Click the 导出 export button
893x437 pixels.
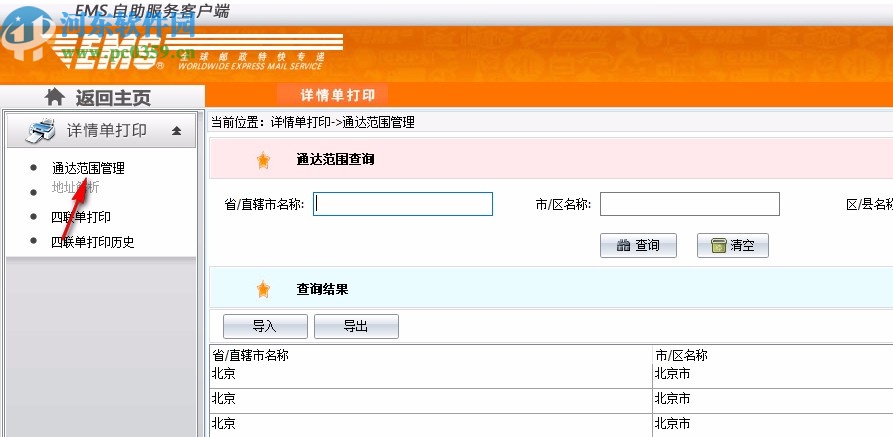(x=356, y=326)
